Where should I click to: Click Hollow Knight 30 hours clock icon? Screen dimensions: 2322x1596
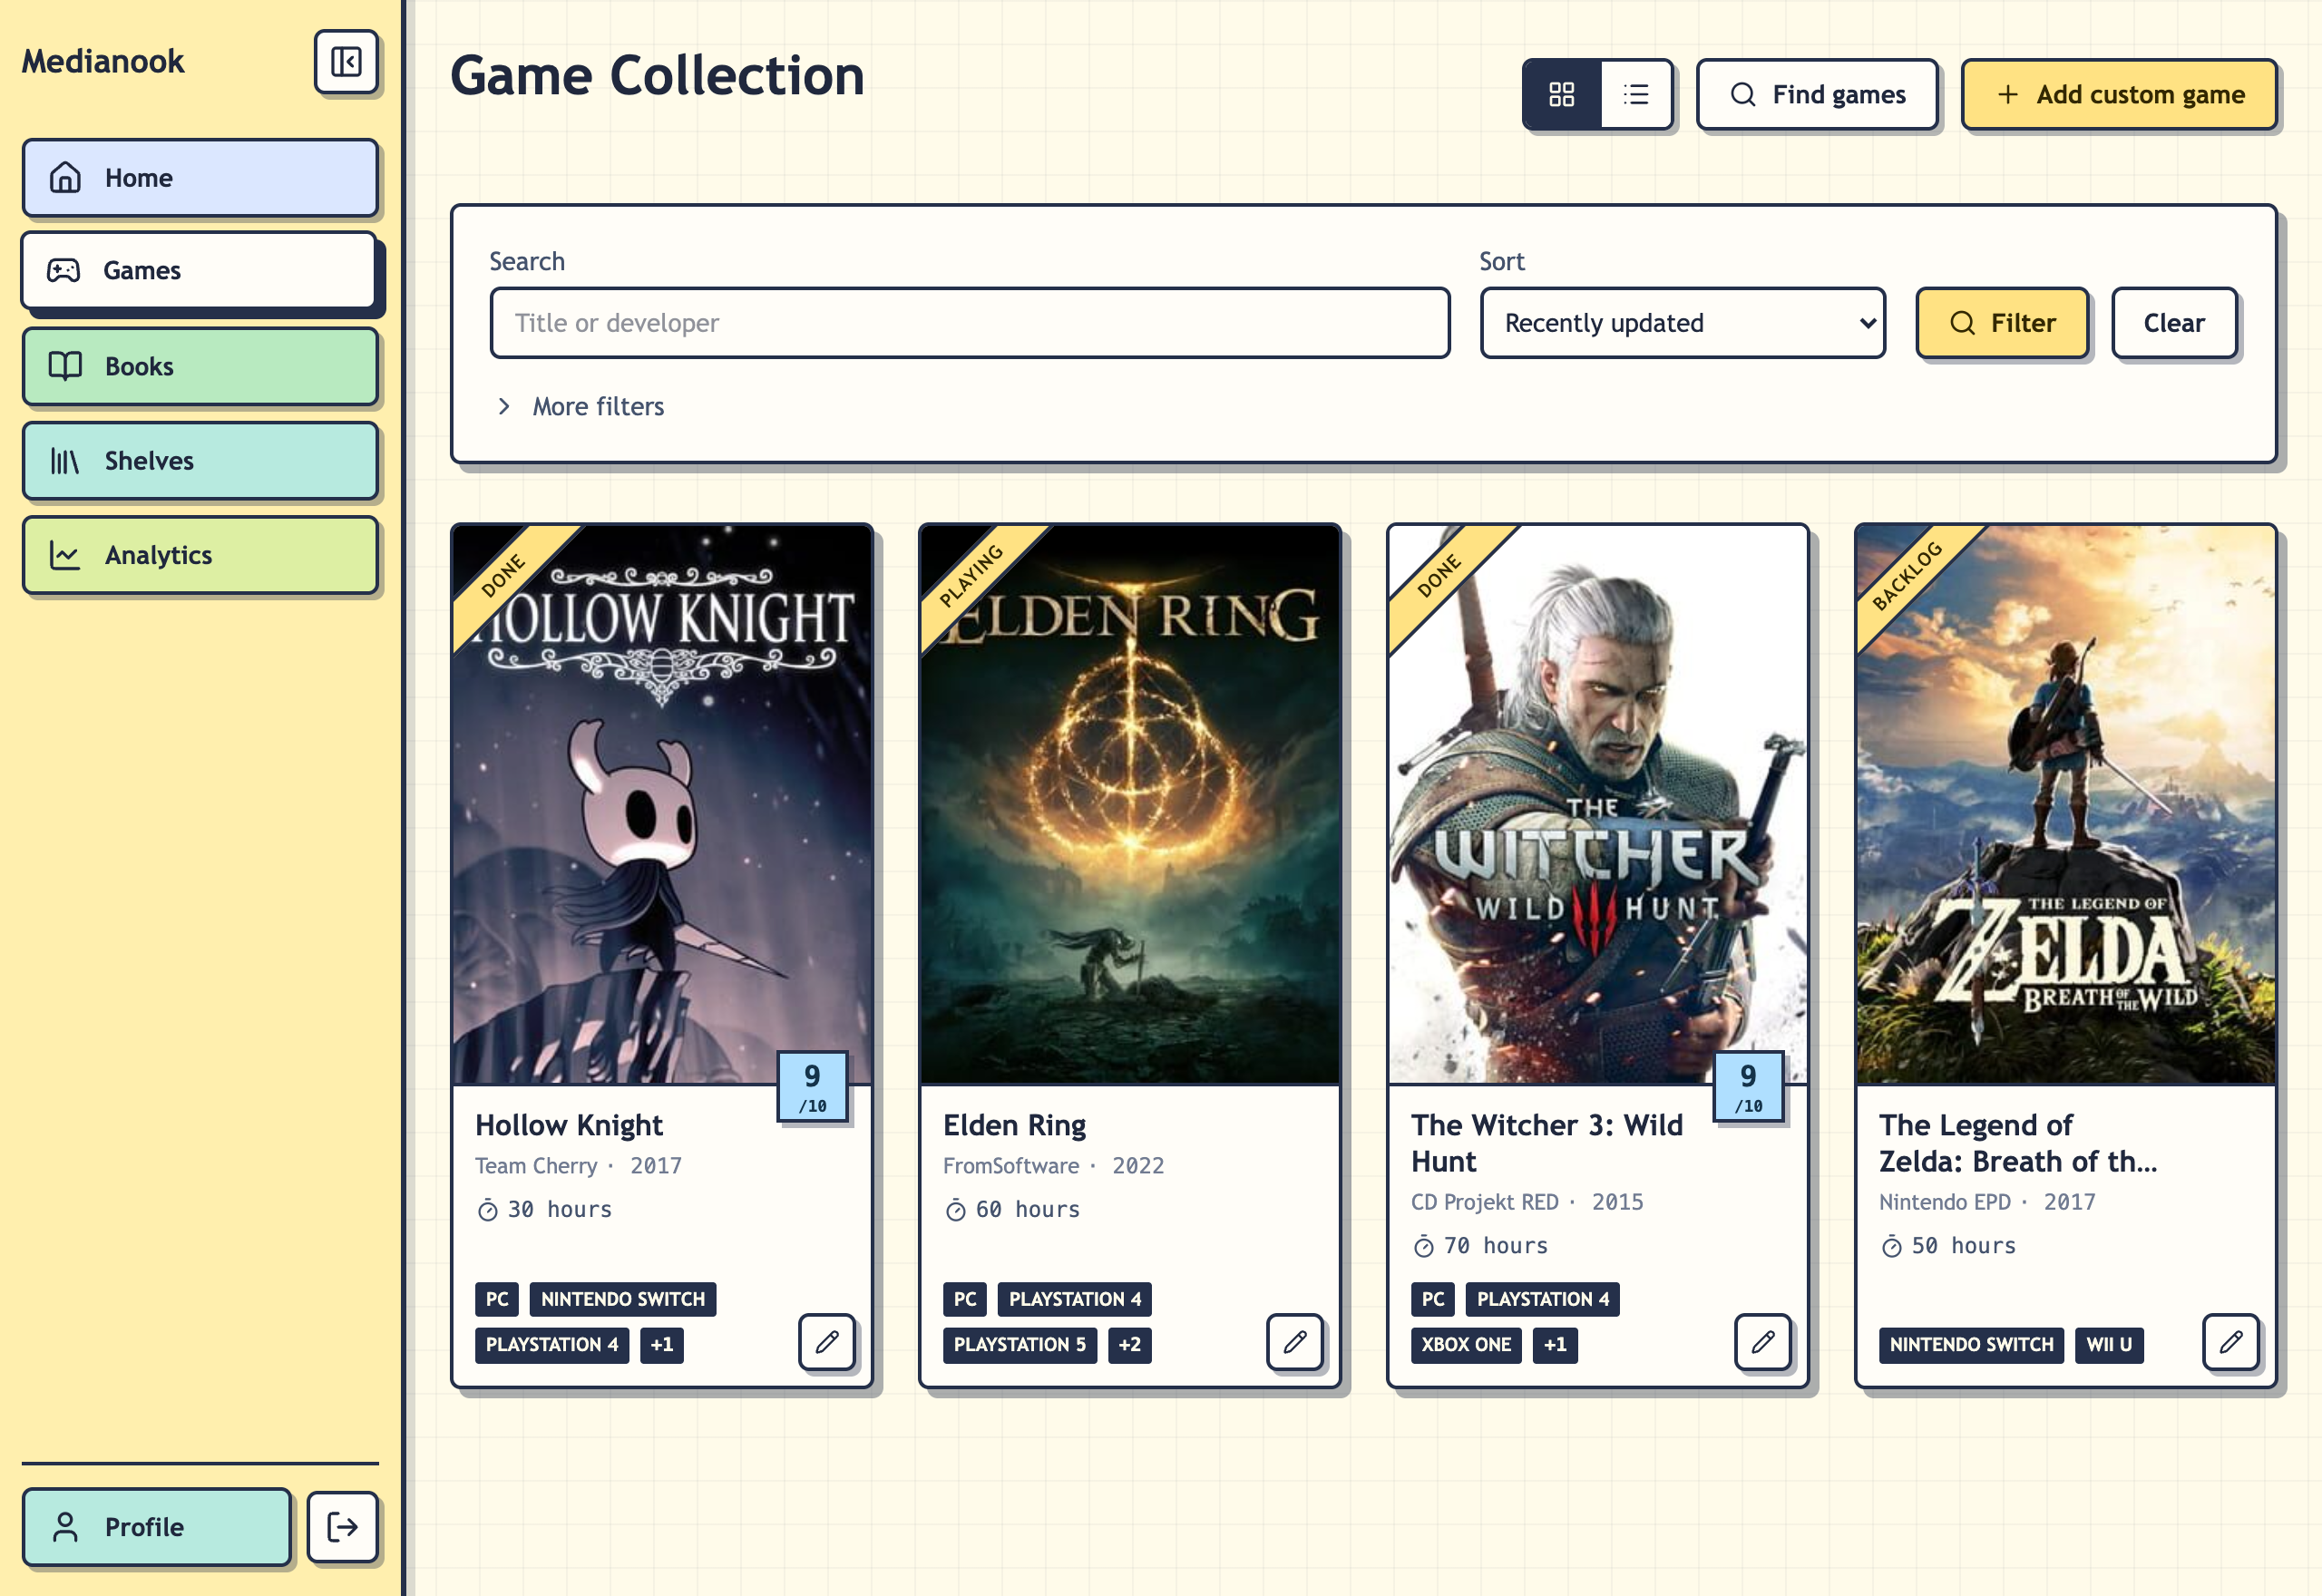(x=487, y=1210)
